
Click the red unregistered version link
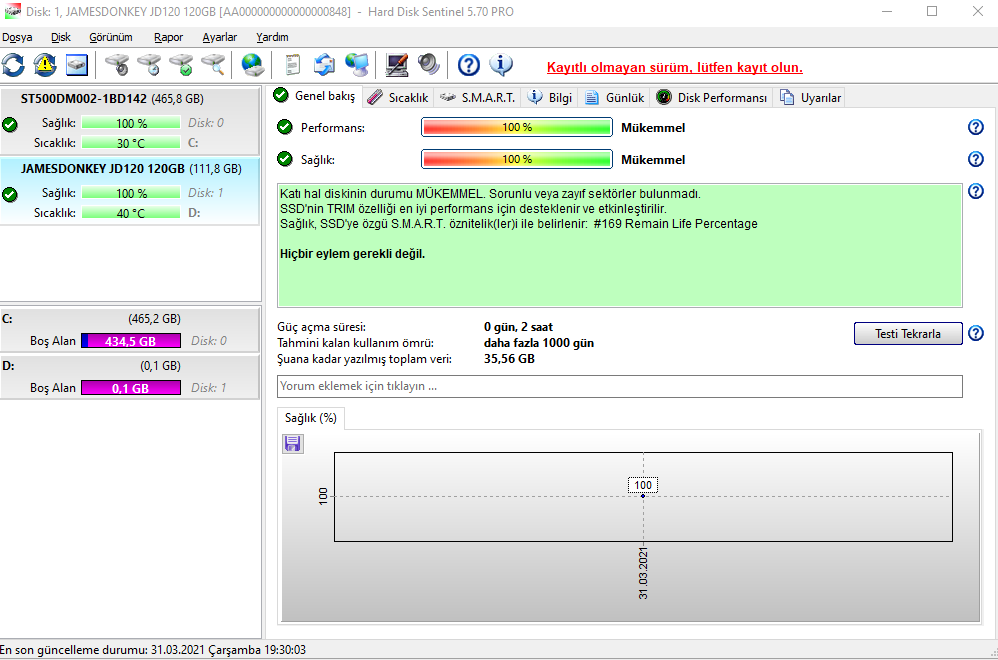click(x=675, y=67)
